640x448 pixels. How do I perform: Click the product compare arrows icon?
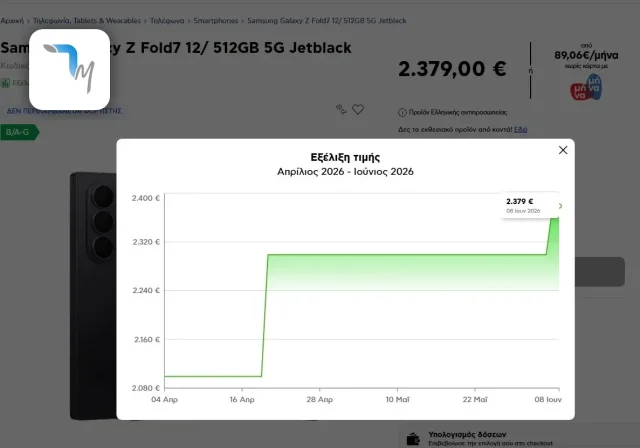[341, 109]
